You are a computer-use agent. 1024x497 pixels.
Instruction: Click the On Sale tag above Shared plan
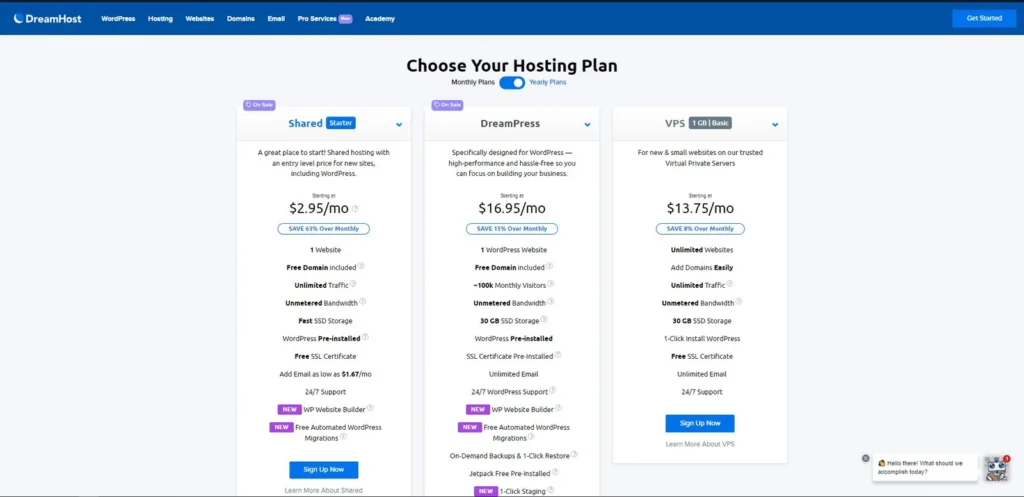tap(259, 104)
